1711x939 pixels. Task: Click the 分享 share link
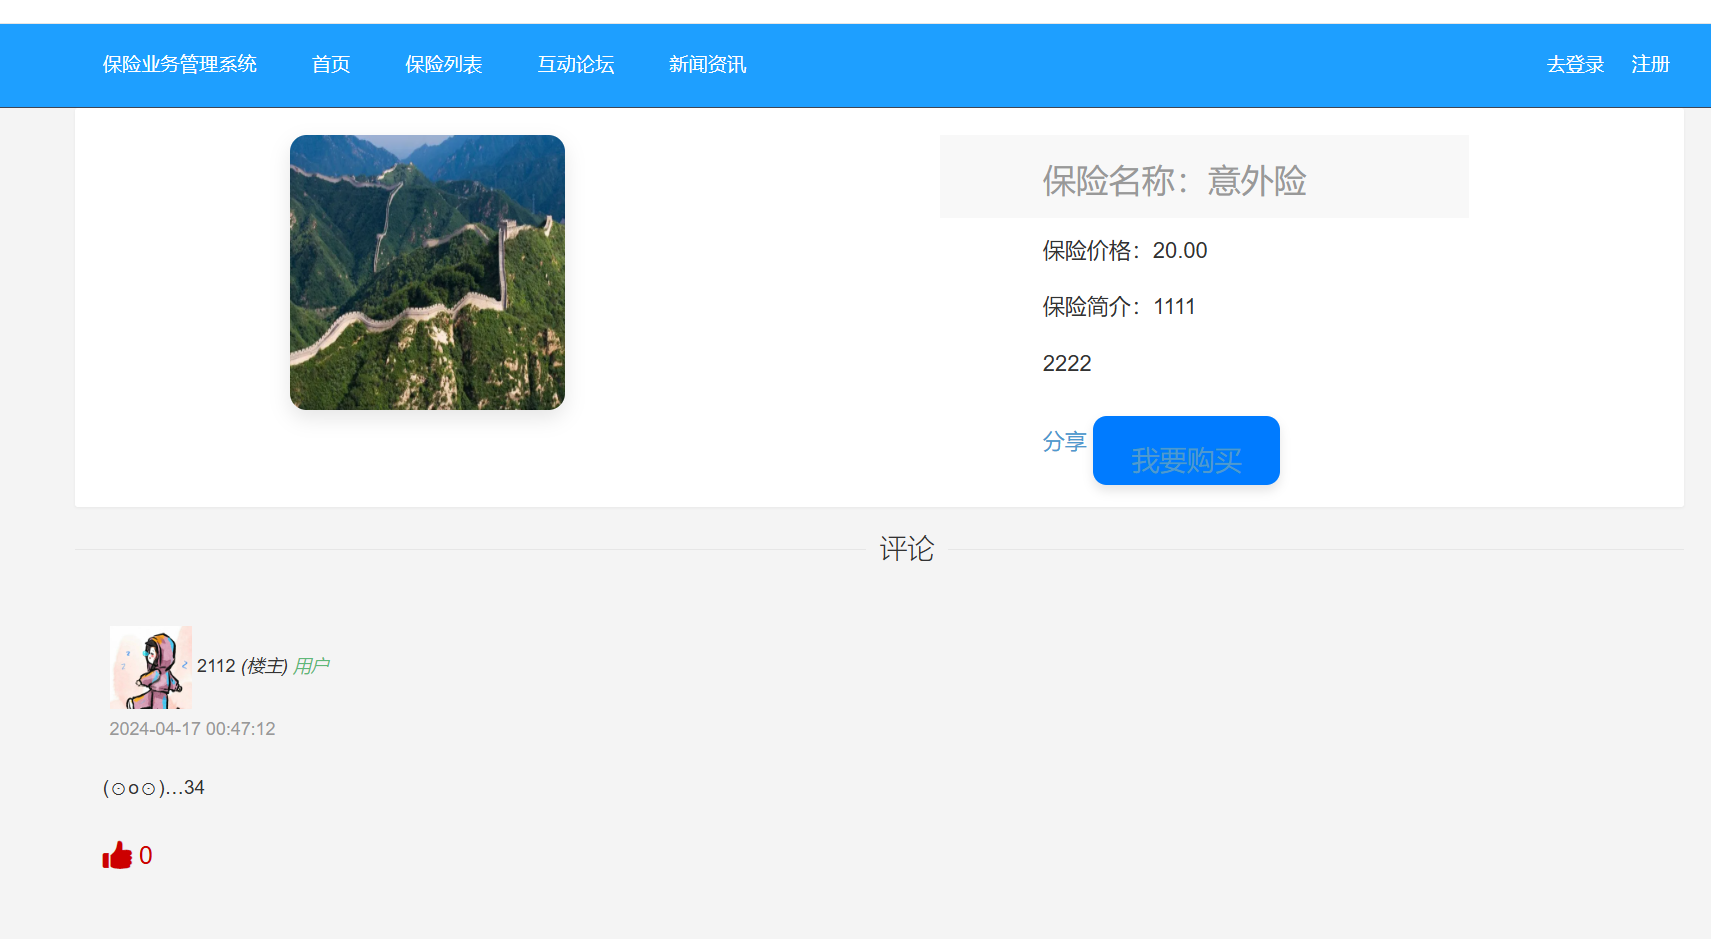(1064, 442)
